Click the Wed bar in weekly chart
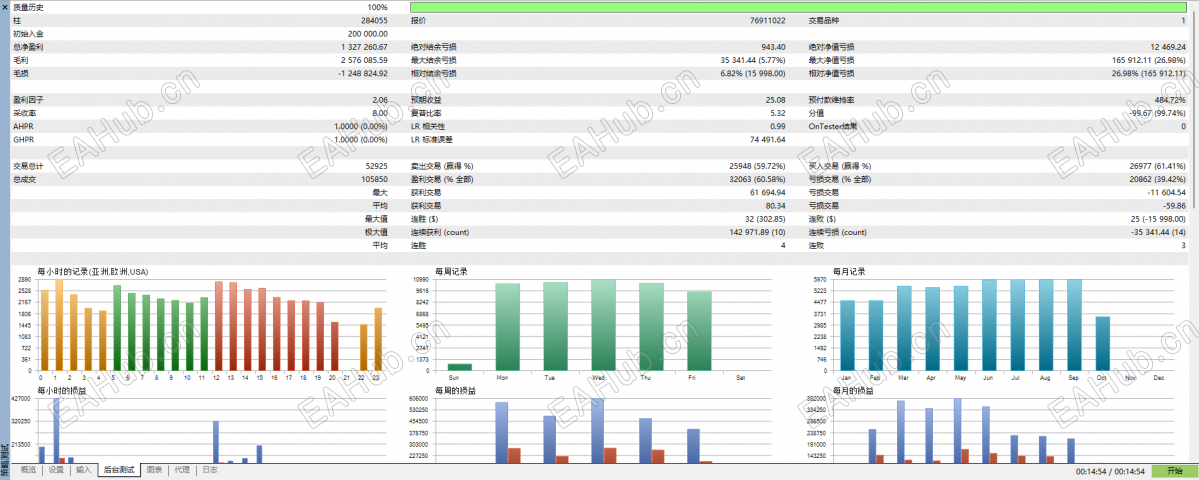The height and width of the screenshot is (480, 1199). 603,325
